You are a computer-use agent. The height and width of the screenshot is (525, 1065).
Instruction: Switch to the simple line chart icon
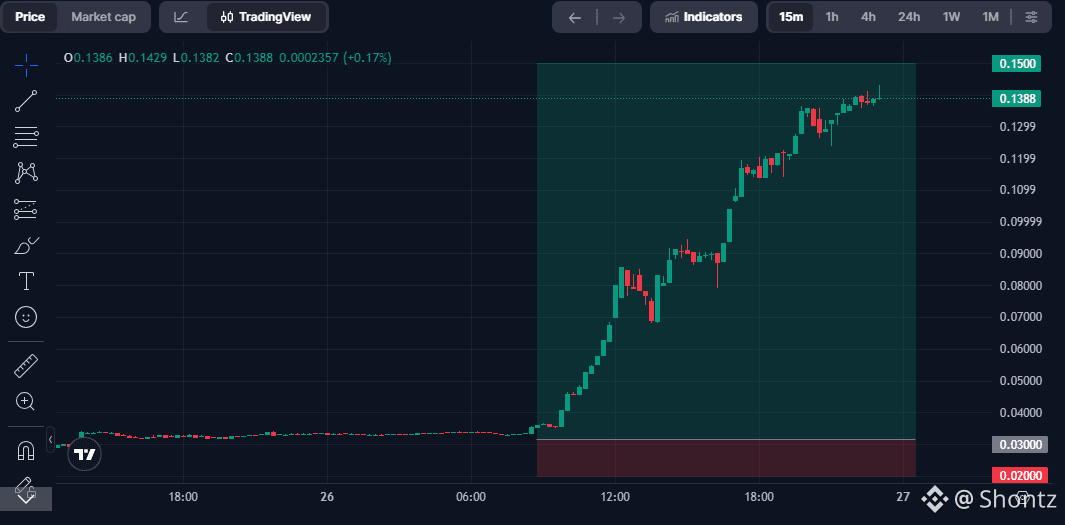tap(181, 17)
